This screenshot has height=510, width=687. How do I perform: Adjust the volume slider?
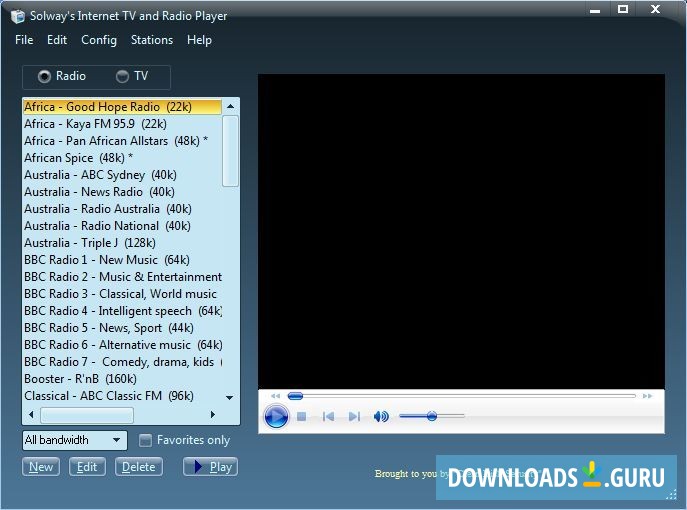[x=432, y=416]
